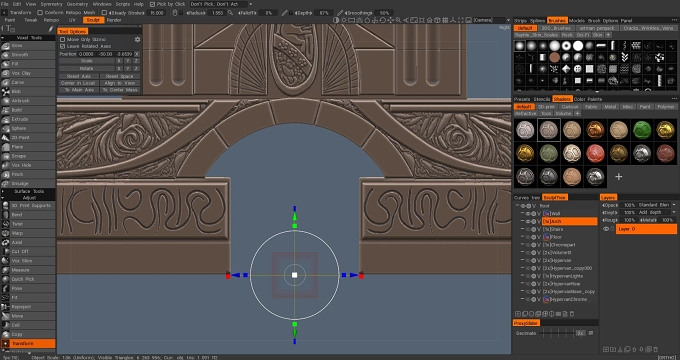
Task: Select the Bend adjust tool
Action: [28, 215]
